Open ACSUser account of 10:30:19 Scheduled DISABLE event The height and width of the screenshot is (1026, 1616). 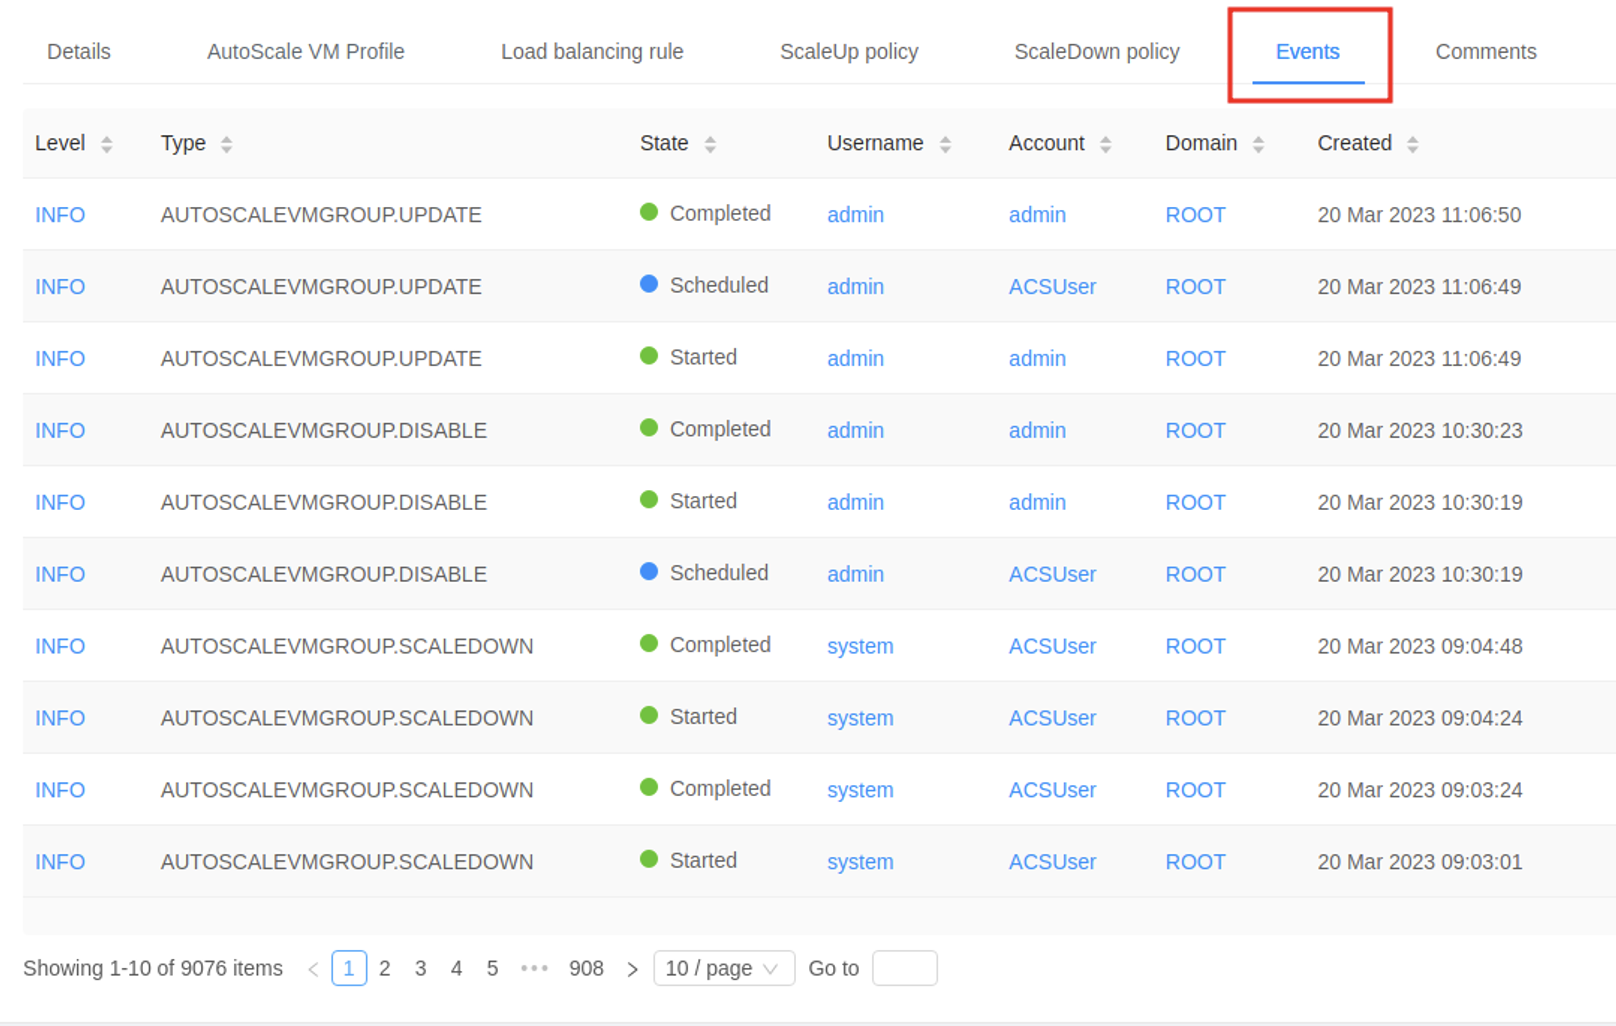(1052, 575)
